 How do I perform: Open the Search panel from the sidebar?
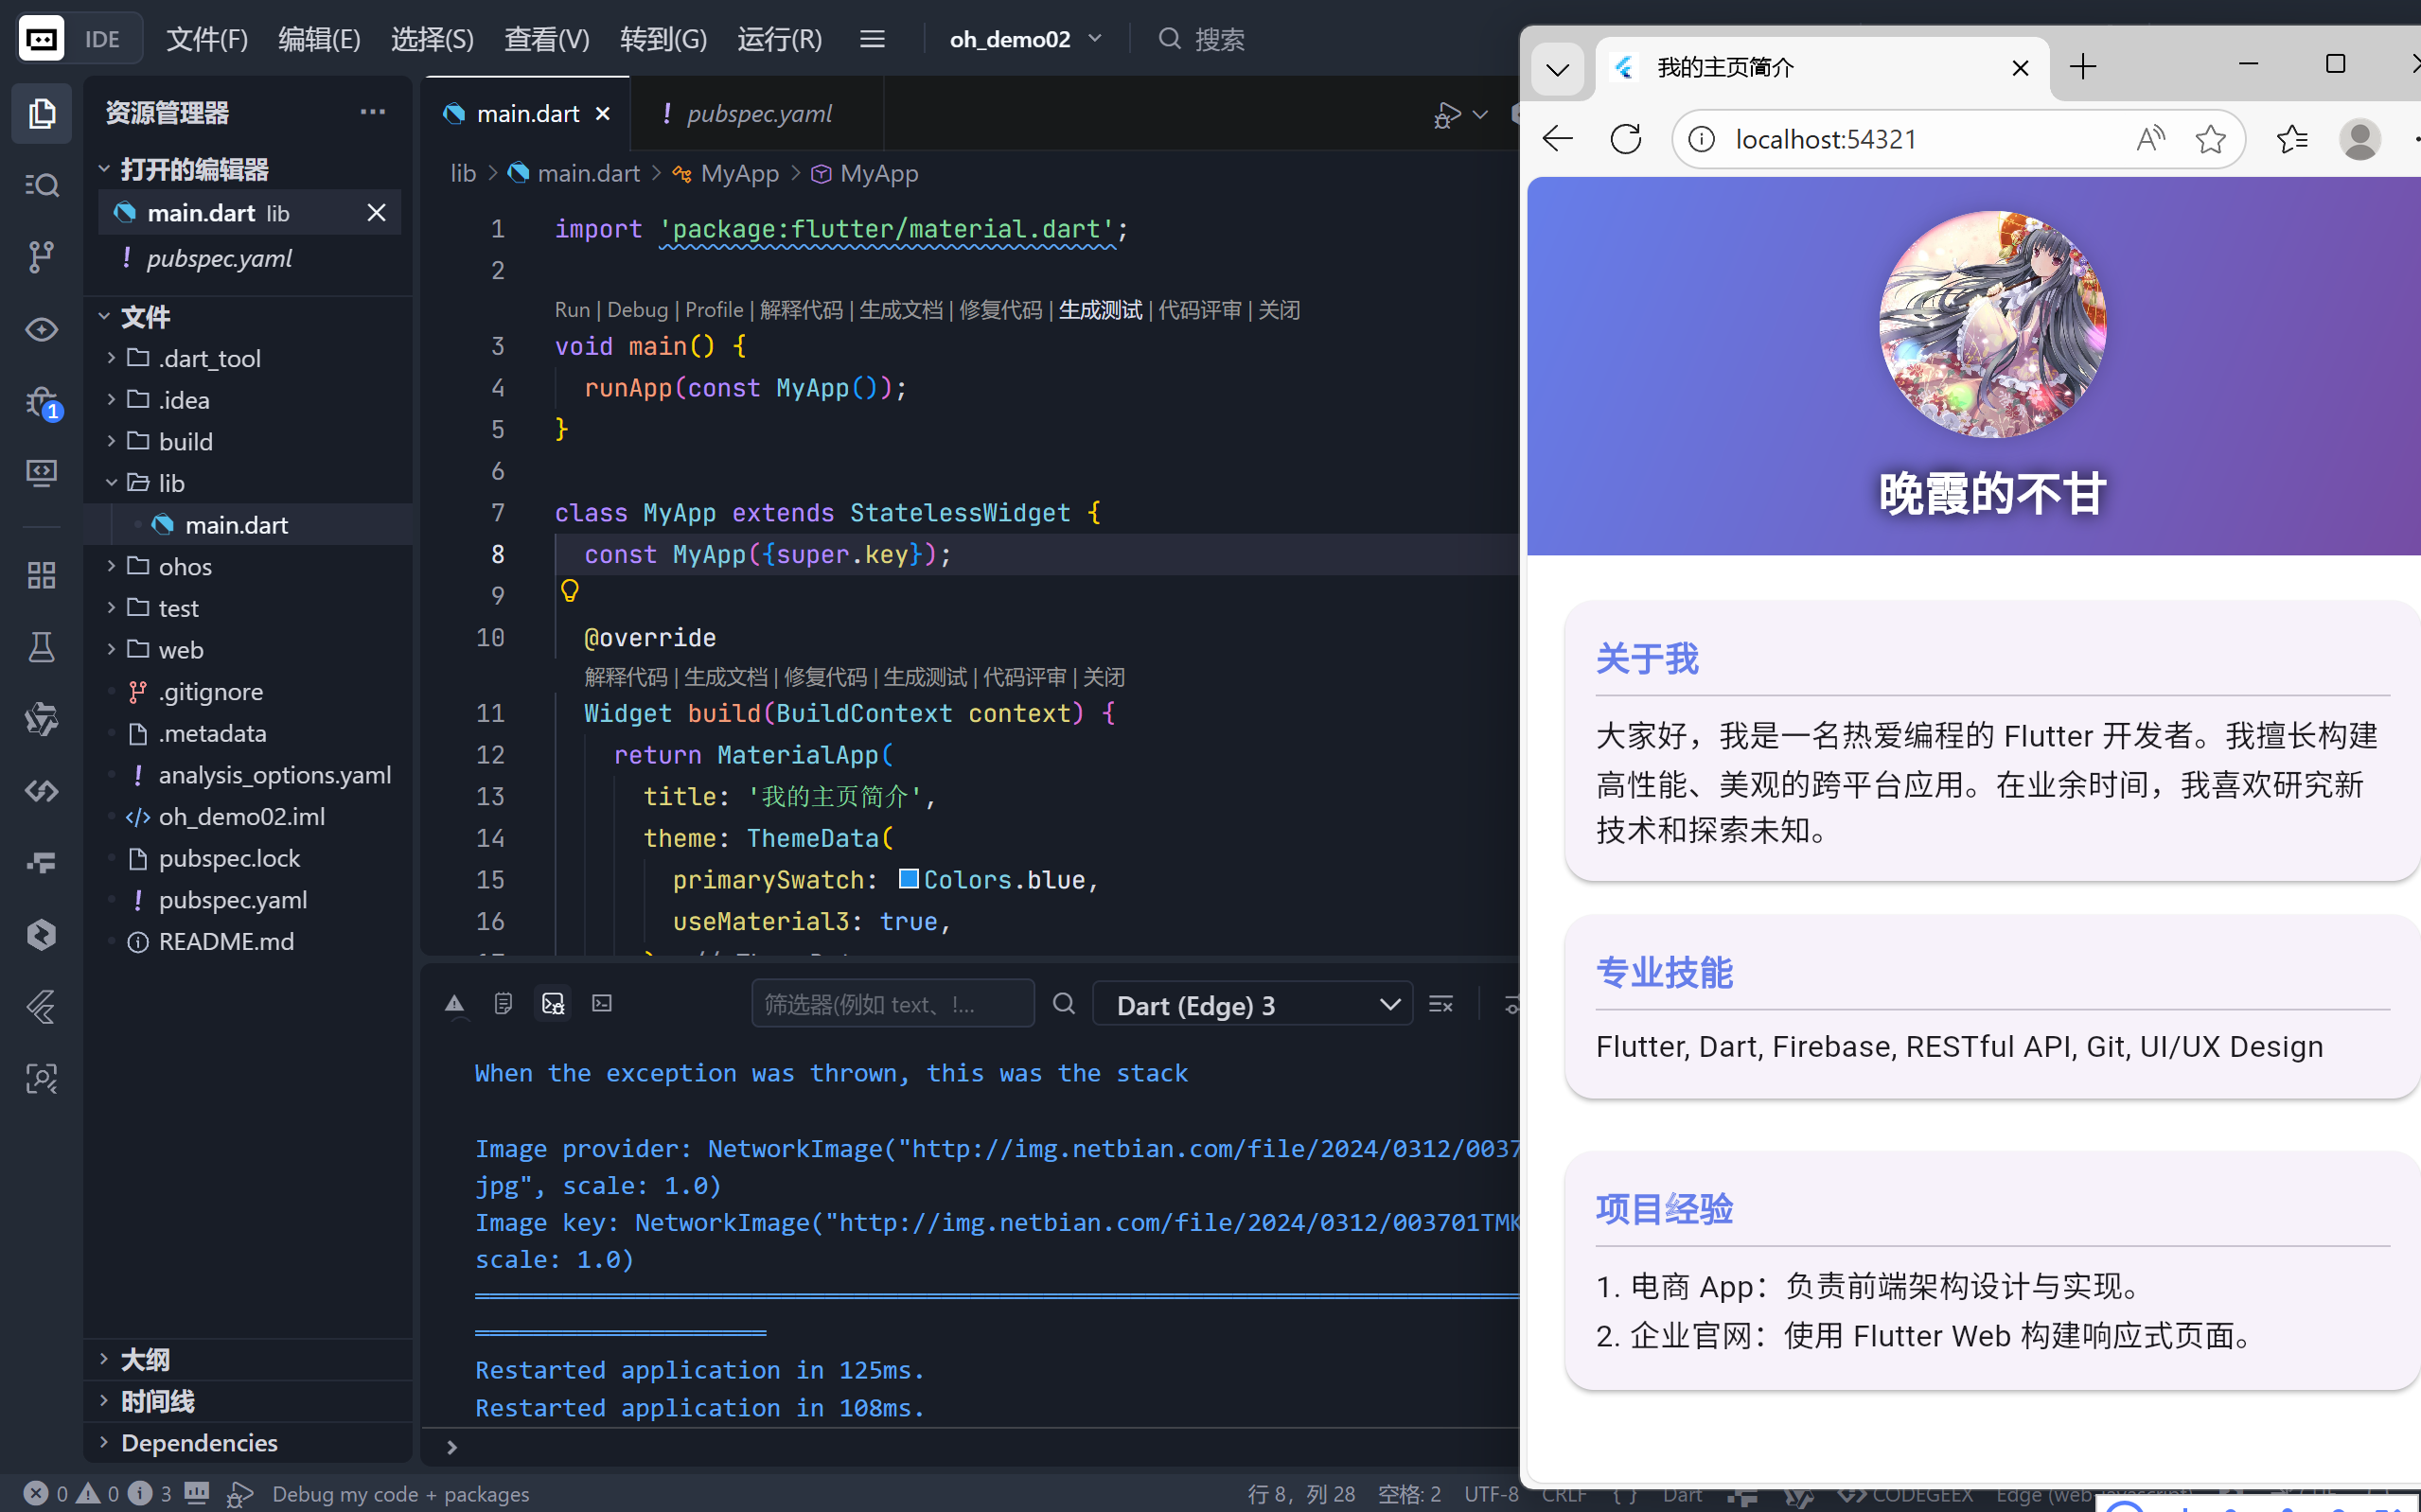[x=41, y=184]
